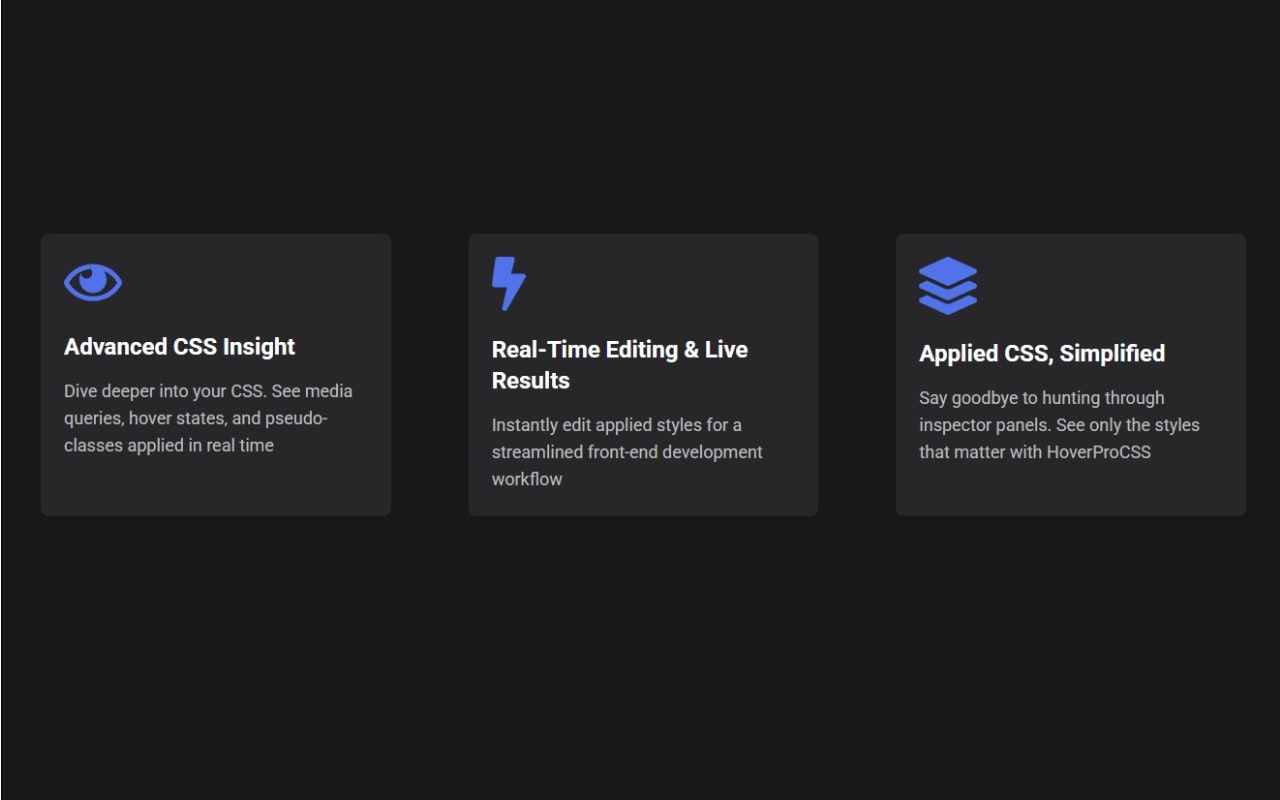Screen dimensions: 1280x800
Task: Click the blue eye icon
Action: [x=93, y=283]
